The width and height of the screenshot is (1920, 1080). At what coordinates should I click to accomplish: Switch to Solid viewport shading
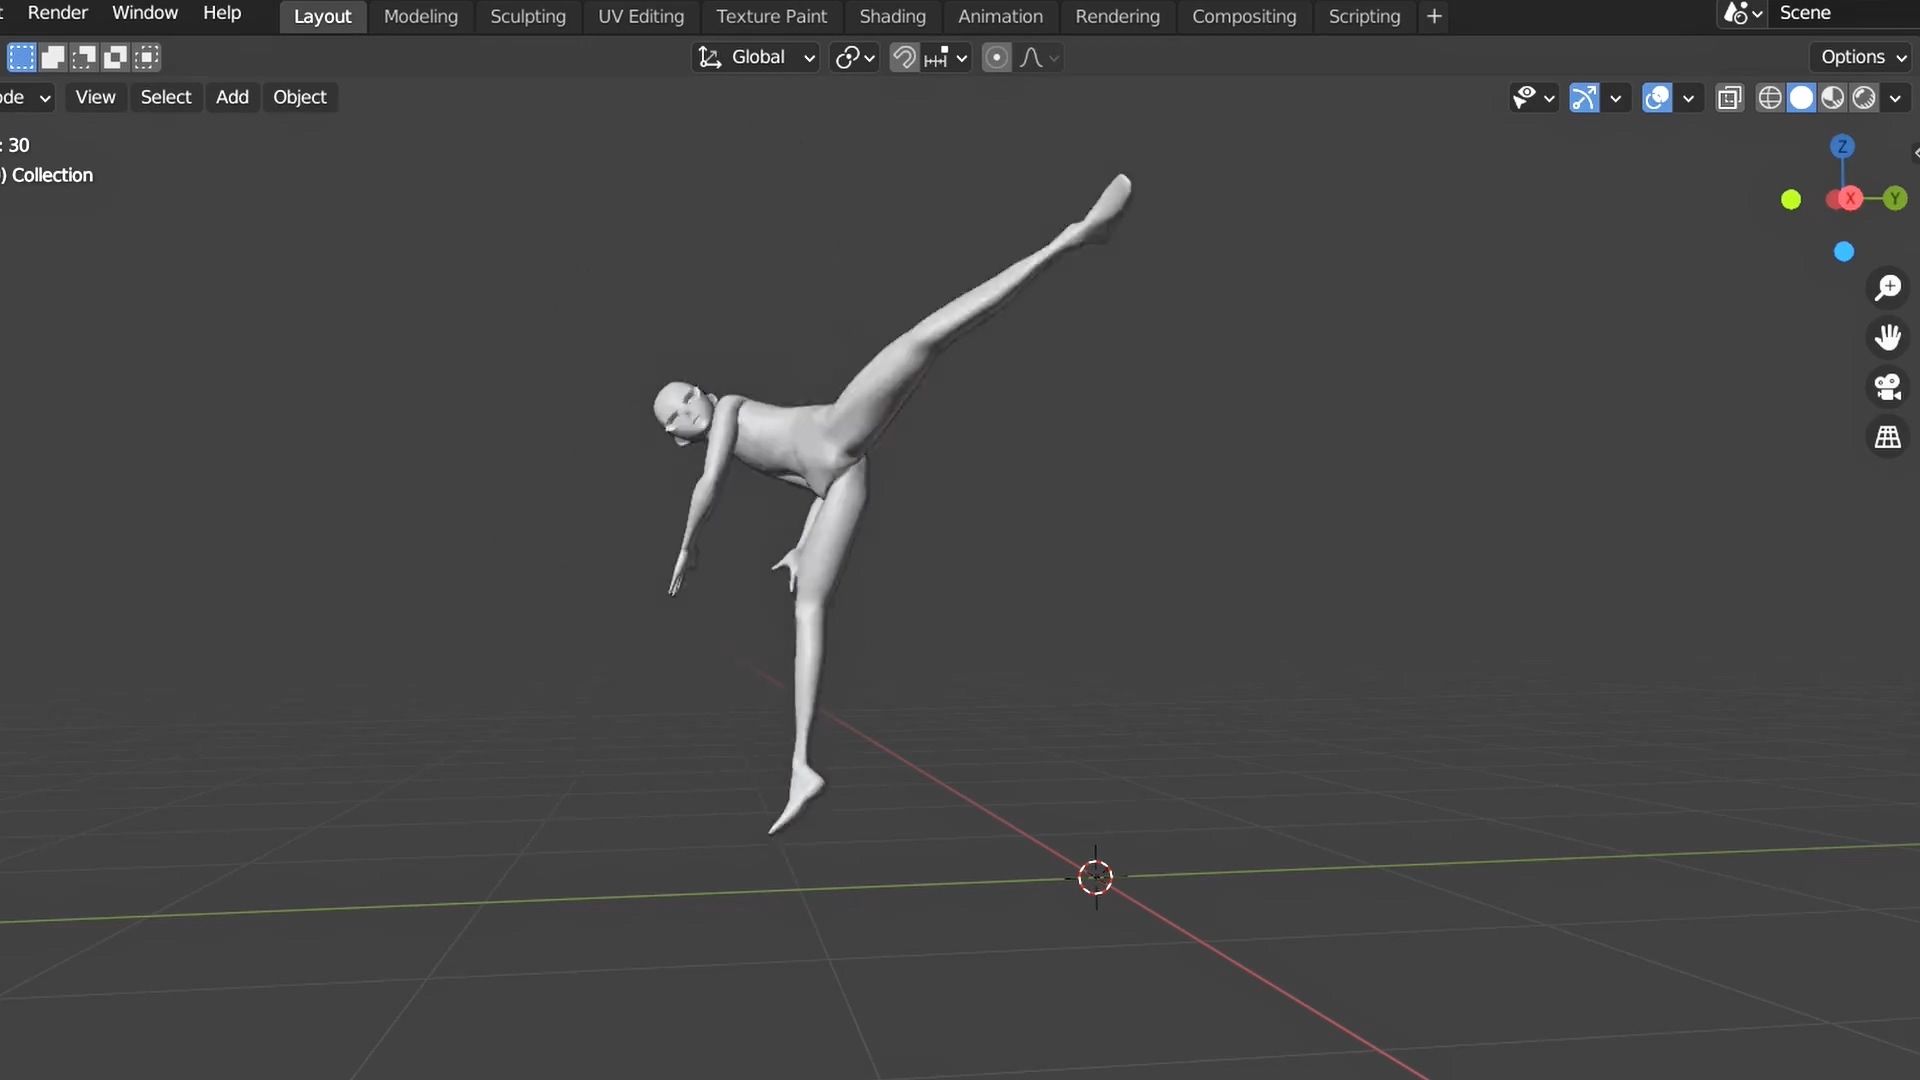pyautogui.click(x=1801, y=97)
